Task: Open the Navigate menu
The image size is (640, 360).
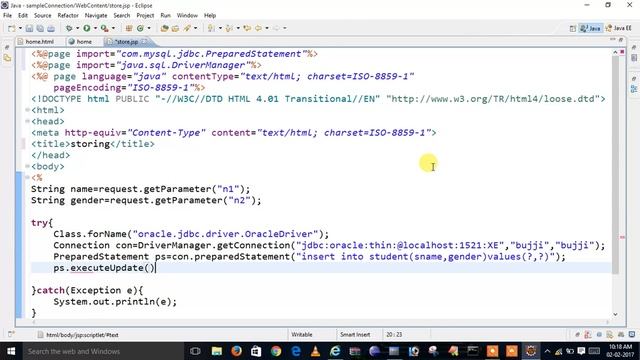Action: click(x=96, y=16)
